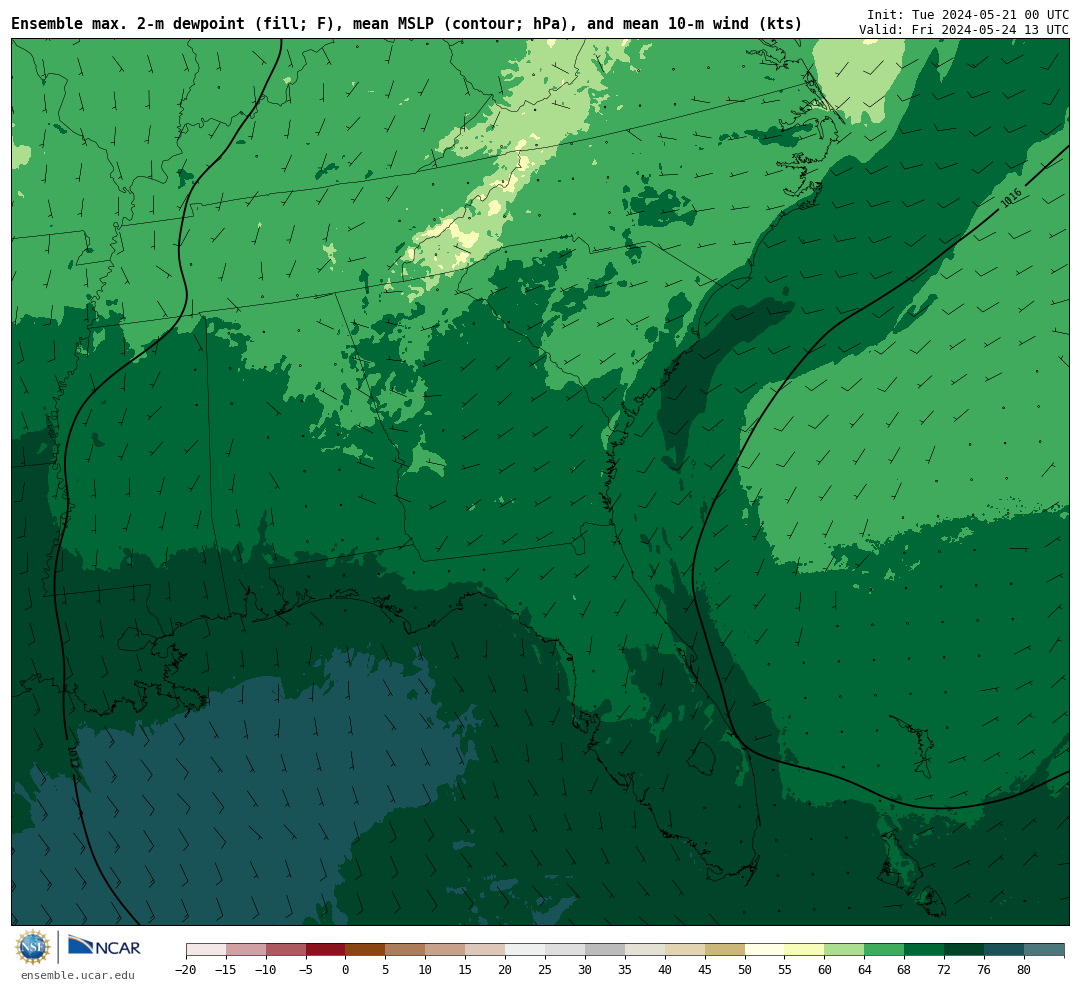This screenshot has height=988, width=1080.
Task: Click the pale yellow swatch between 50 and 55
Action: click(765, 949)
